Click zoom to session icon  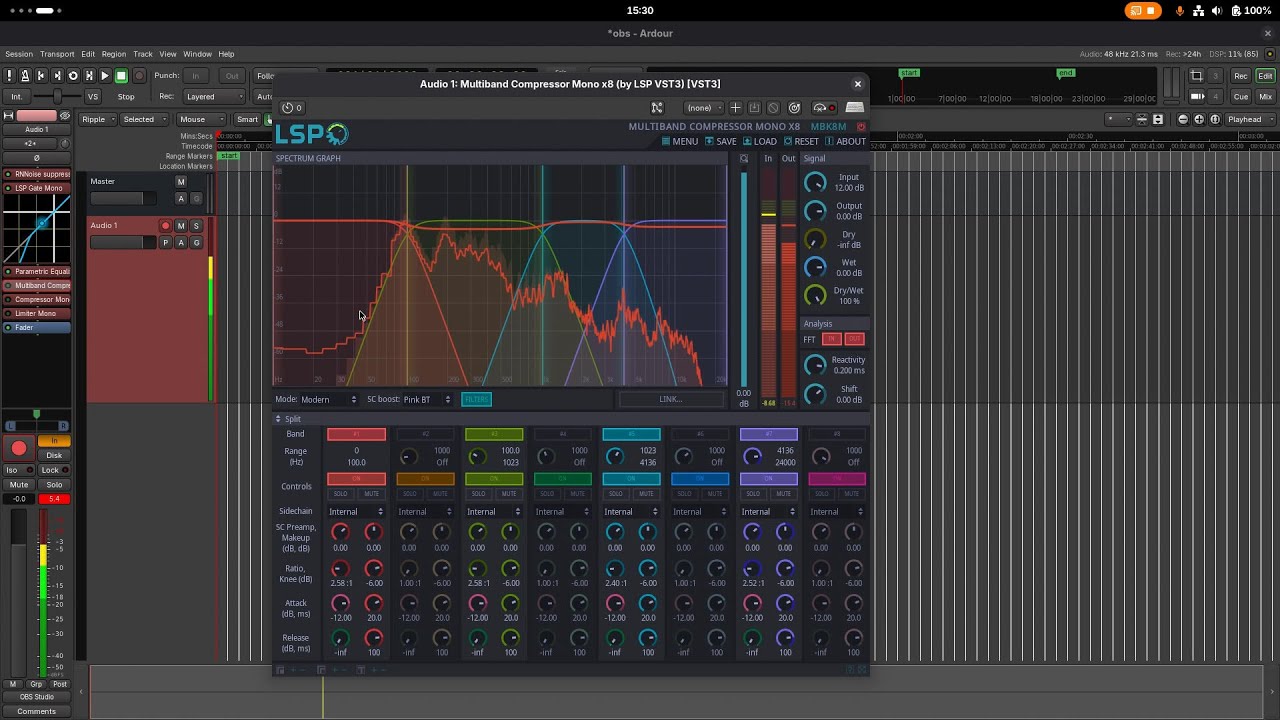click(1214, 119)
